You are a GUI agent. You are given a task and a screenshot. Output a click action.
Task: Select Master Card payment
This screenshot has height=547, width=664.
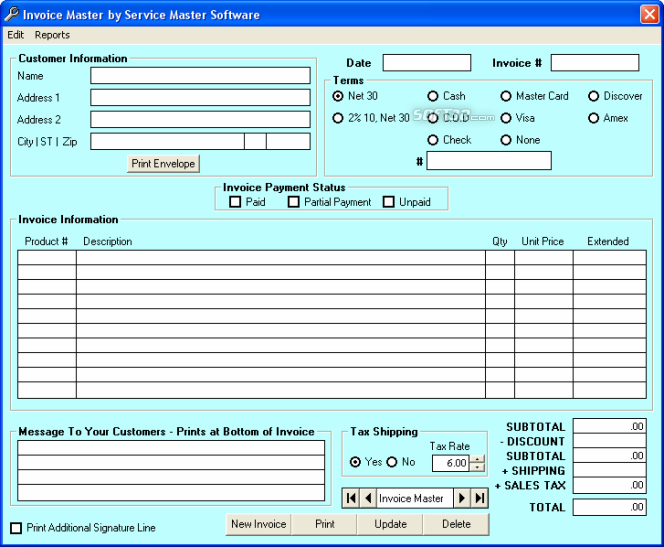[x=534, y=96]
